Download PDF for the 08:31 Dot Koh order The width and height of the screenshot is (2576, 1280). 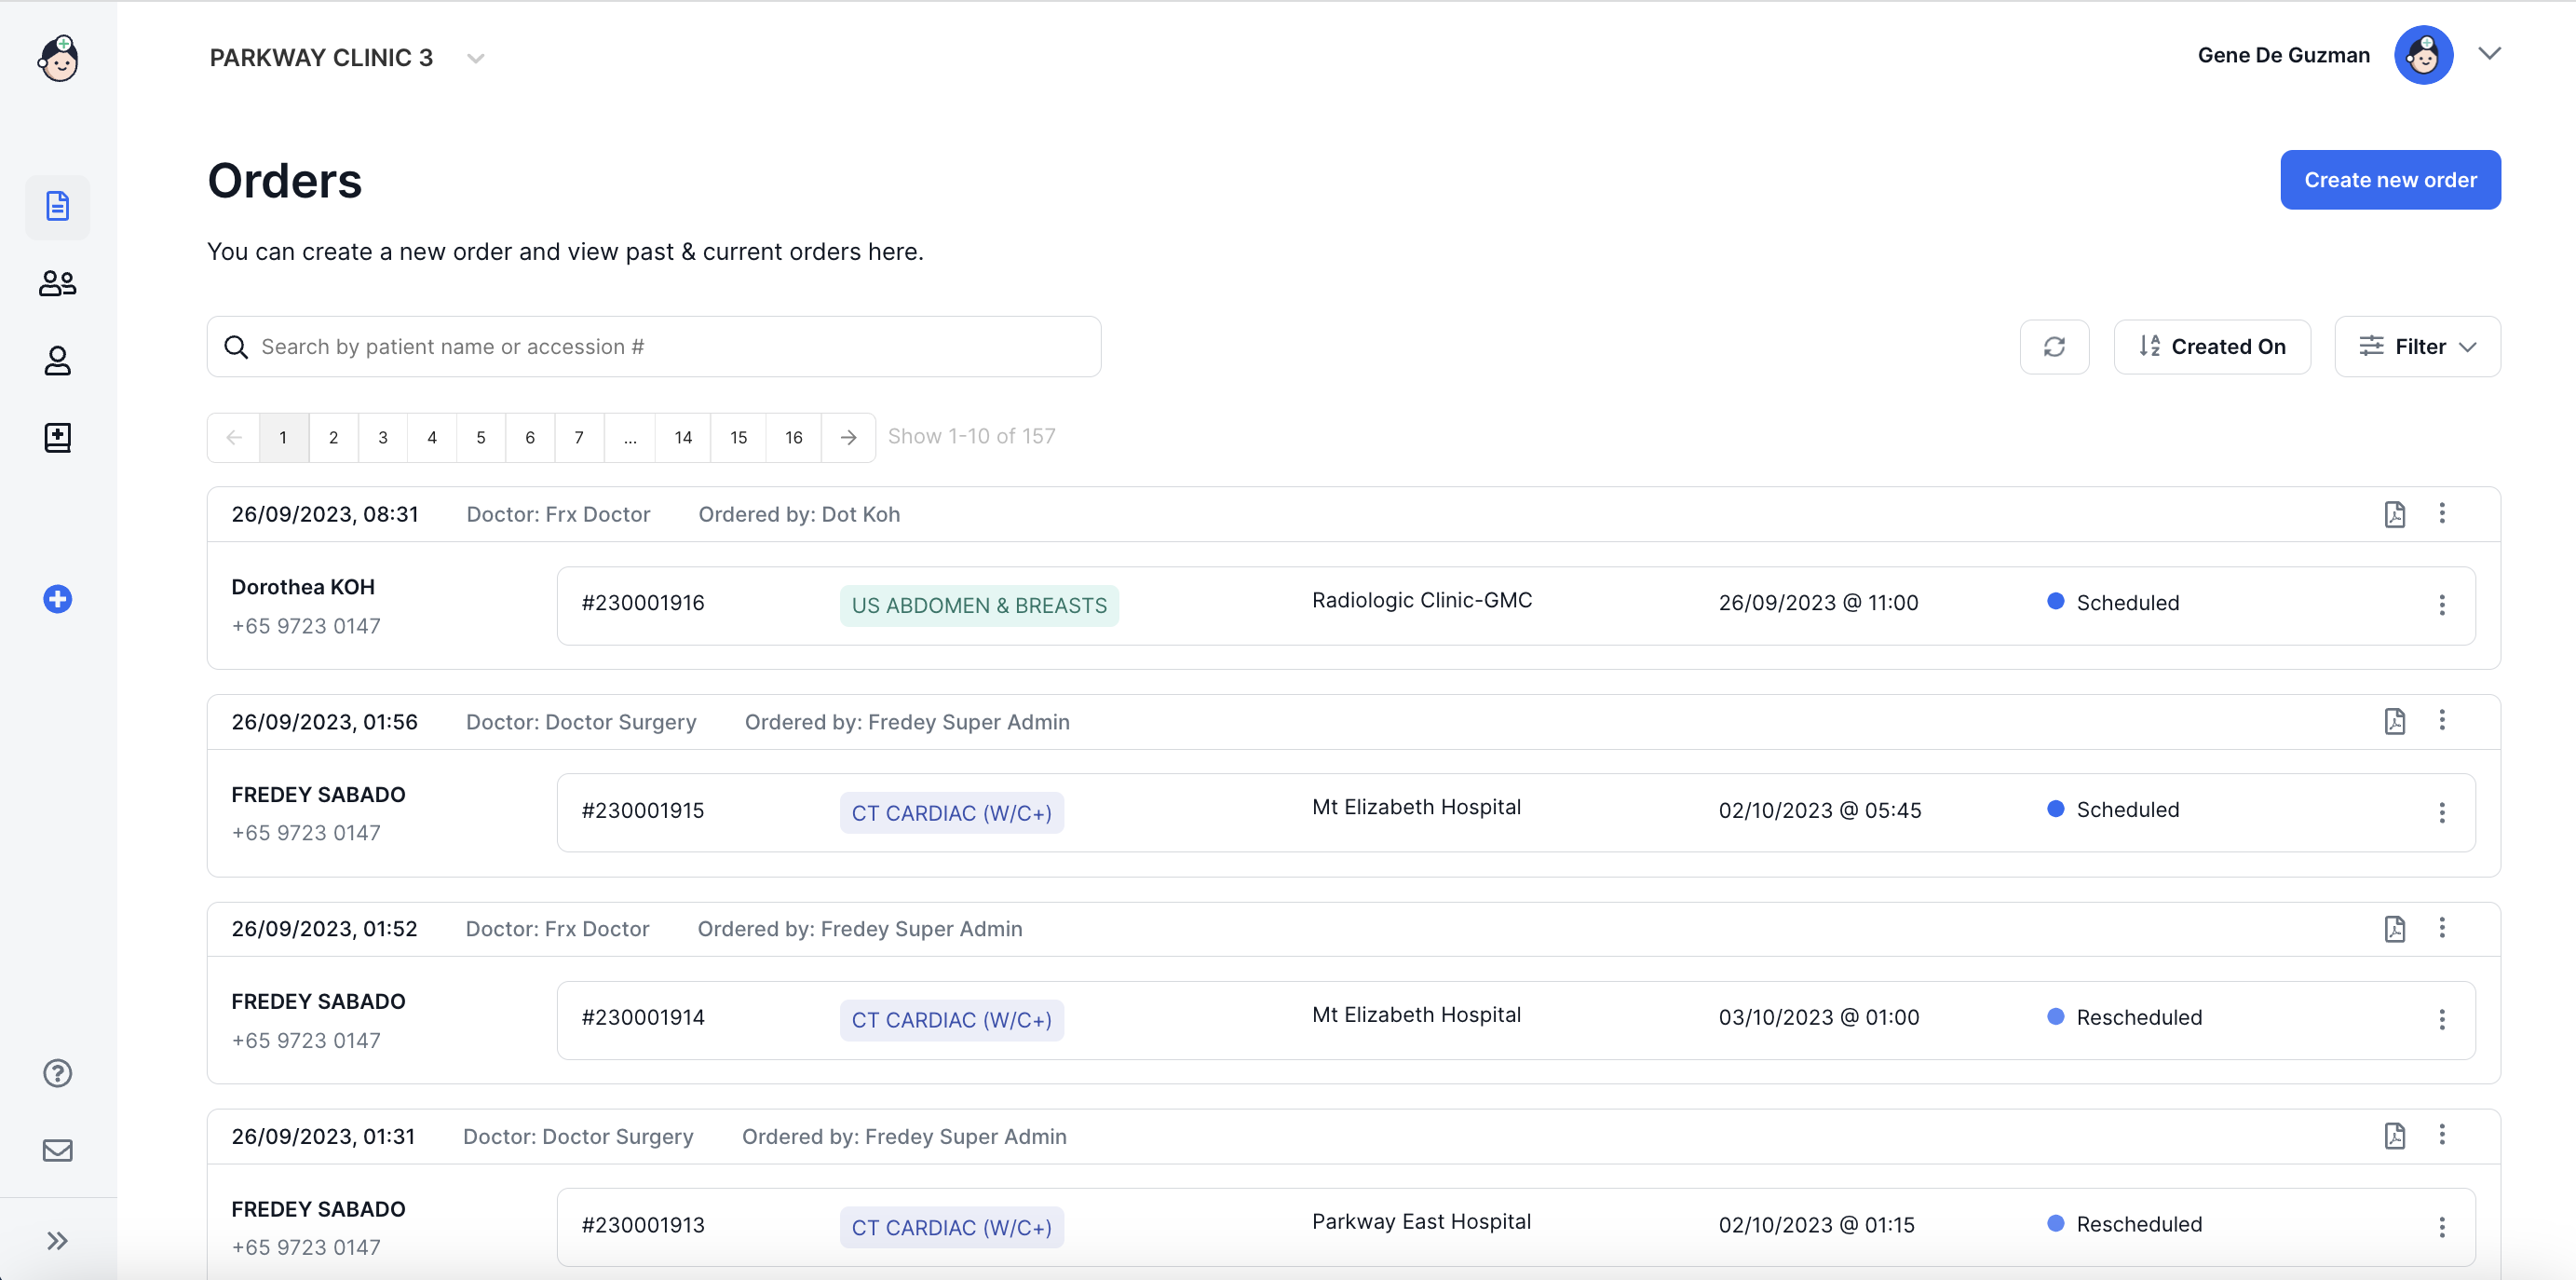pos(2394,514)
